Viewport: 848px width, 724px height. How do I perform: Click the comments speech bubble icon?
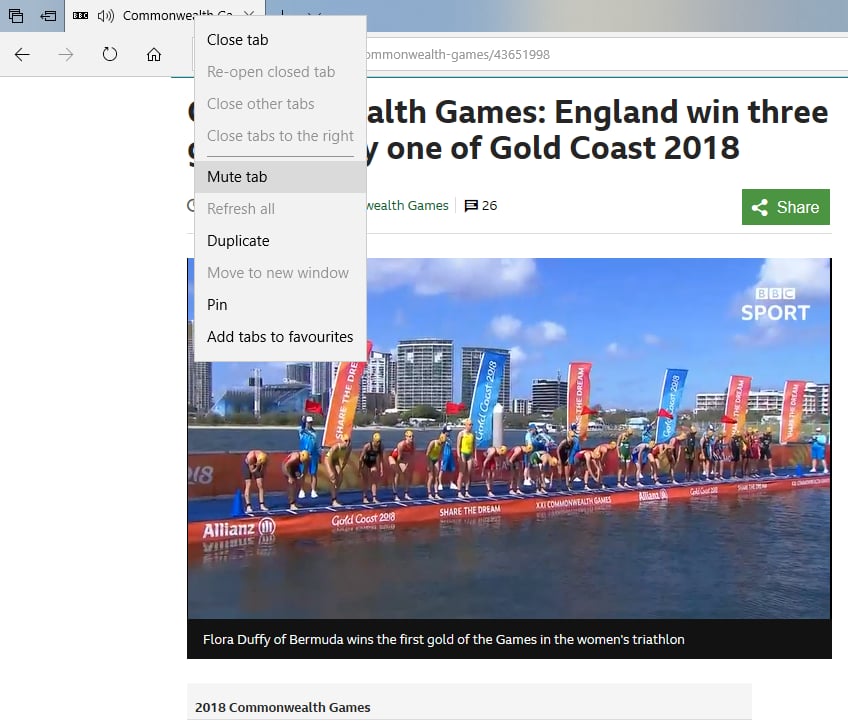(x=471, y=205)
